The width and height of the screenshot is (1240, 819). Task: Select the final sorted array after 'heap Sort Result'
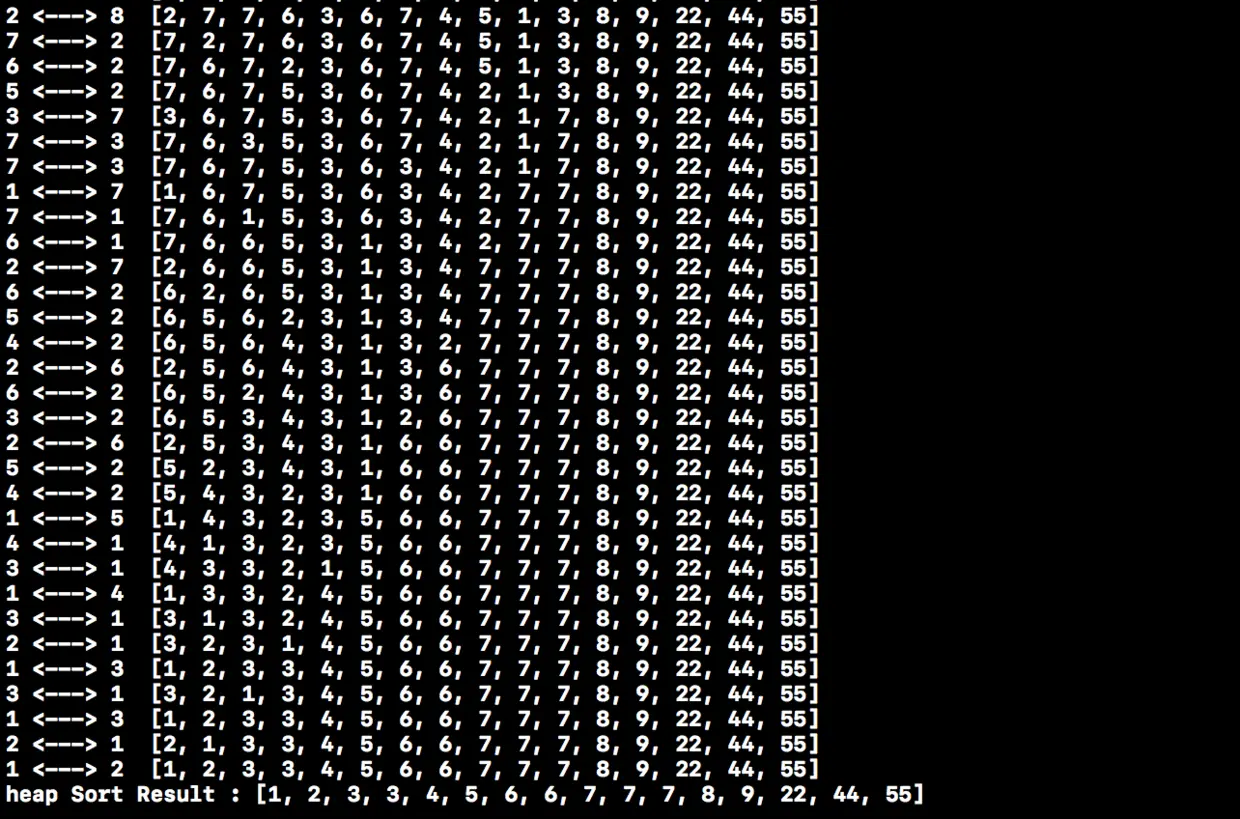tap(590, 794)
